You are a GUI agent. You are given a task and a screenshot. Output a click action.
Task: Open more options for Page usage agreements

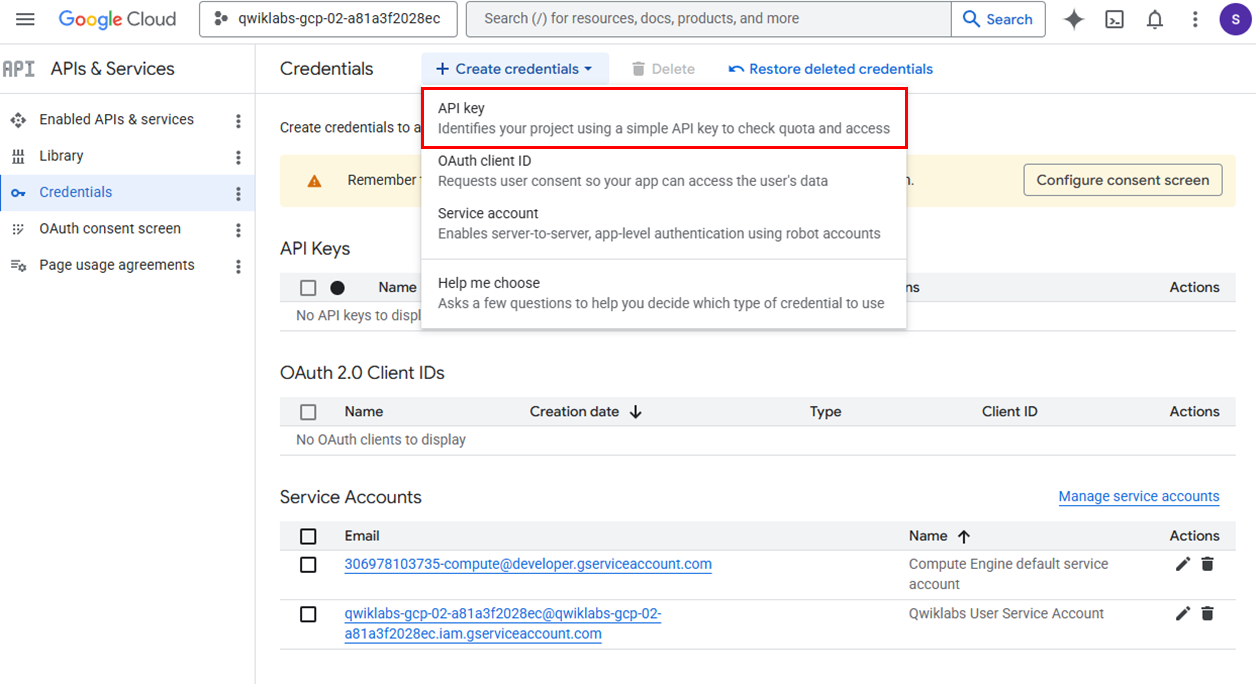pyautogui.click(x=238, y=267)
